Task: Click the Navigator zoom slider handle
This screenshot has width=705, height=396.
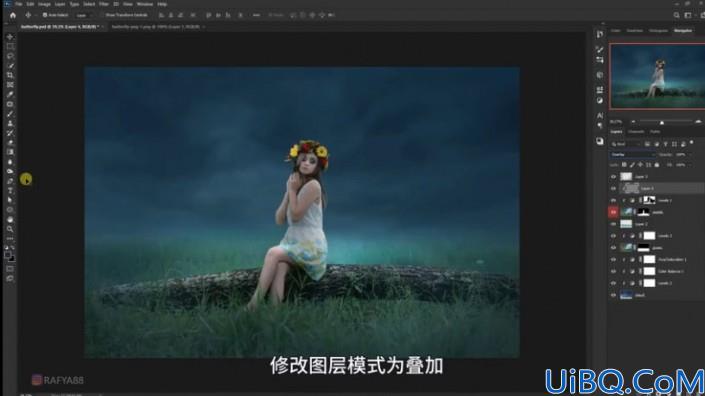Action: point(662,122)
